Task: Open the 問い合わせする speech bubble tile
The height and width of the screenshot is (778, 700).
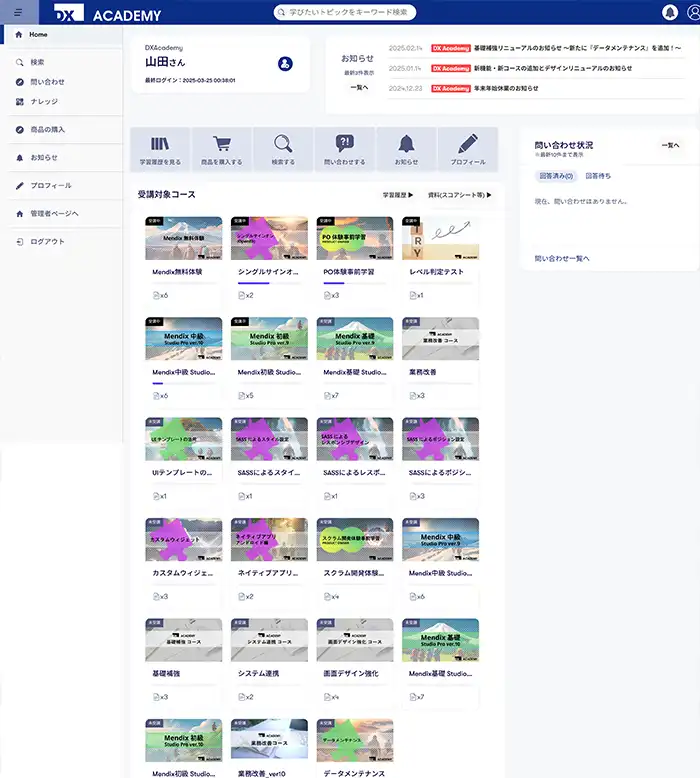Action: coord(344,149)
